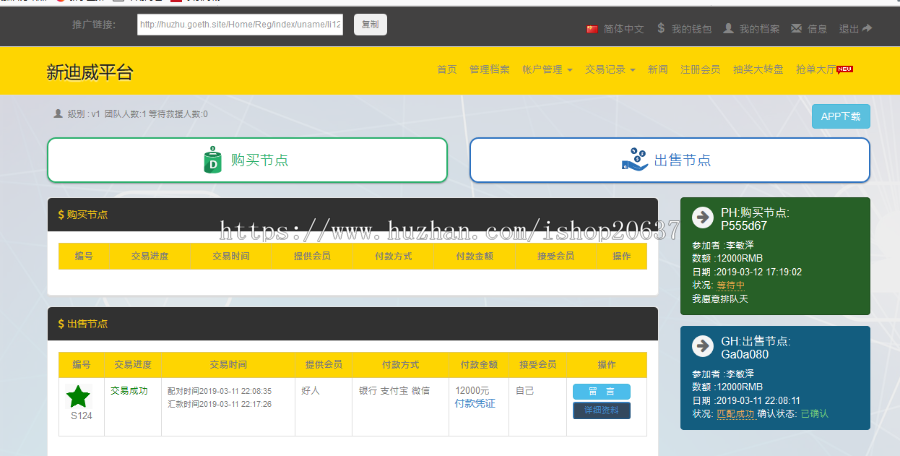Click the APP下载 button
The width and height of the screenshot is (900, 456).
point(841,116)
